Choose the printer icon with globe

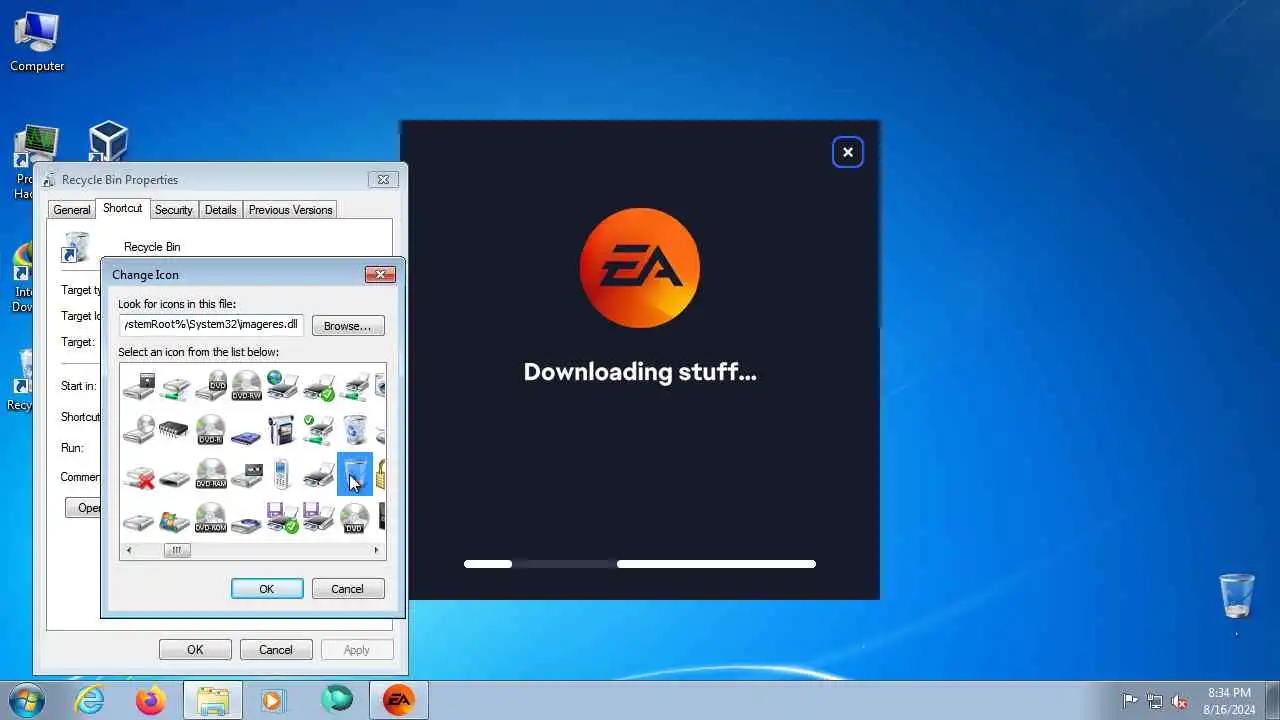tap(283, 387)
